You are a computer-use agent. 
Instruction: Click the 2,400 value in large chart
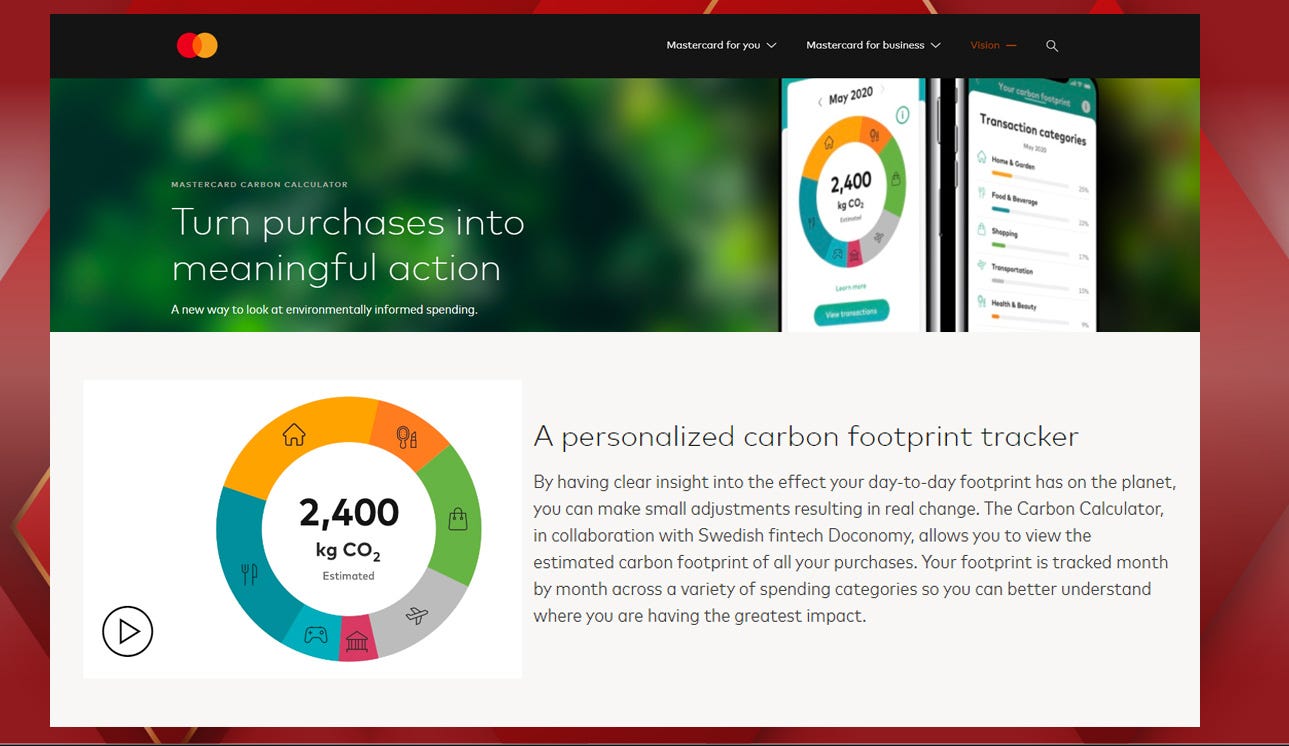pyautogui.click(x=349, y=513)
